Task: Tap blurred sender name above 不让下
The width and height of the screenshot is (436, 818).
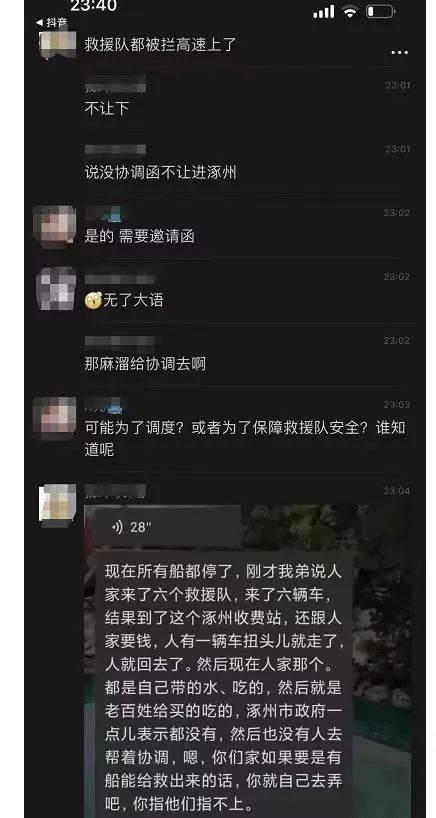Action: (115, 84)
